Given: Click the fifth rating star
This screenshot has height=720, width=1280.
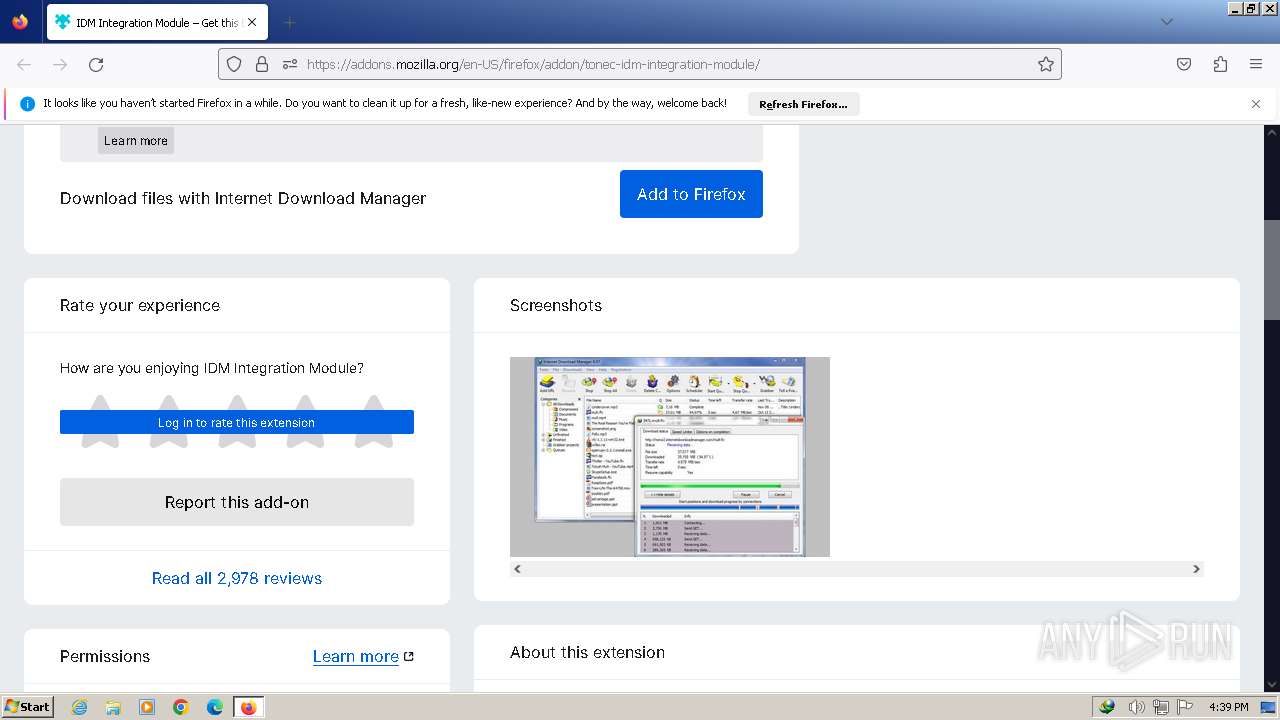Looking at the screenshot, I should point(373,421).
